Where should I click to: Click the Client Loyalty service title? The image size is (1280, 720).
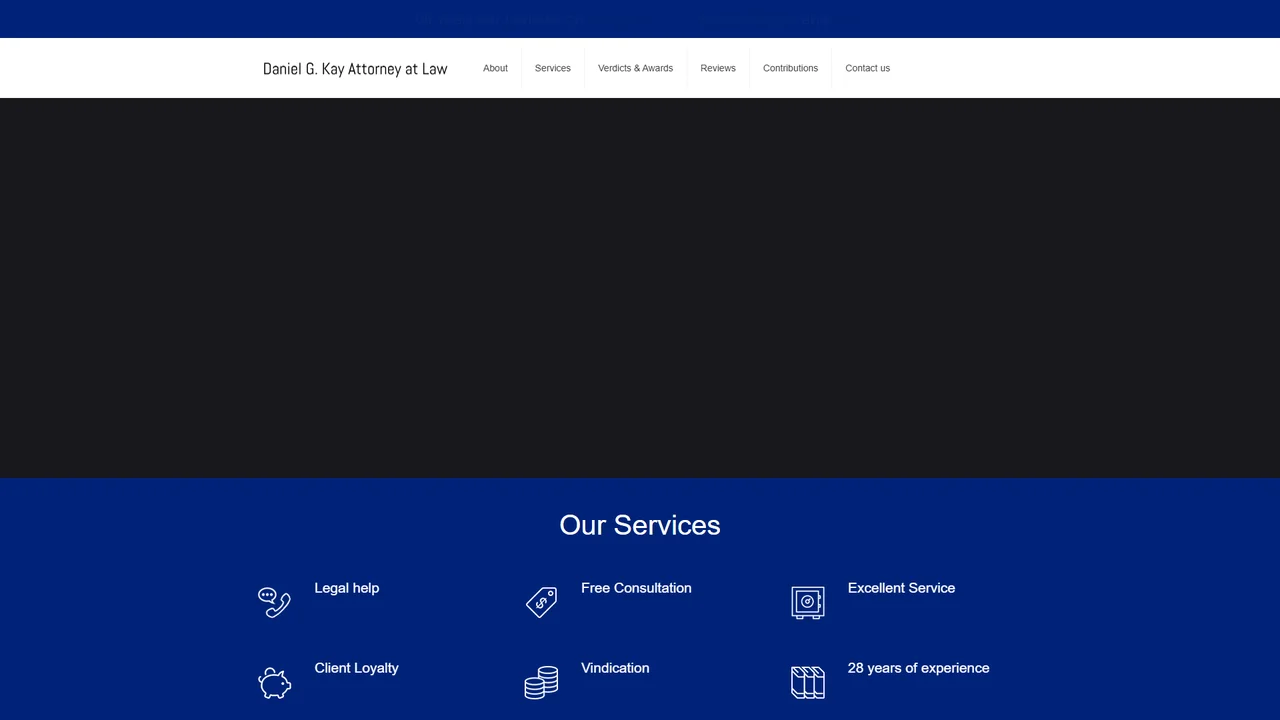click(356, 668)
